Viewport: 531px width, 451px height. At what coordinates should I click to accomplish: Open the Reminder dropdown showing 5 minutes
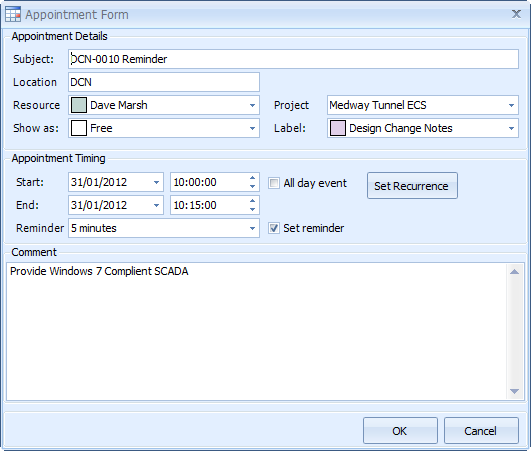coord(252,228)
